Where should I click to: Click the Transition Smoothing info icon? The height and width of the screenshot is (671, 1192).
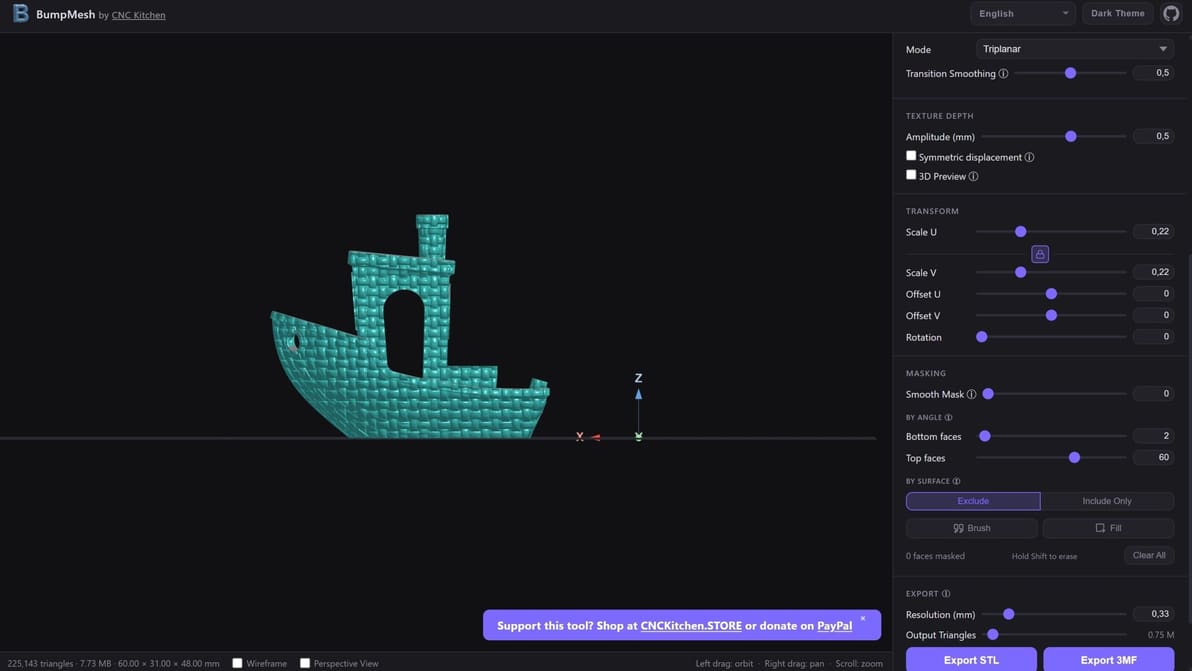1002,72
